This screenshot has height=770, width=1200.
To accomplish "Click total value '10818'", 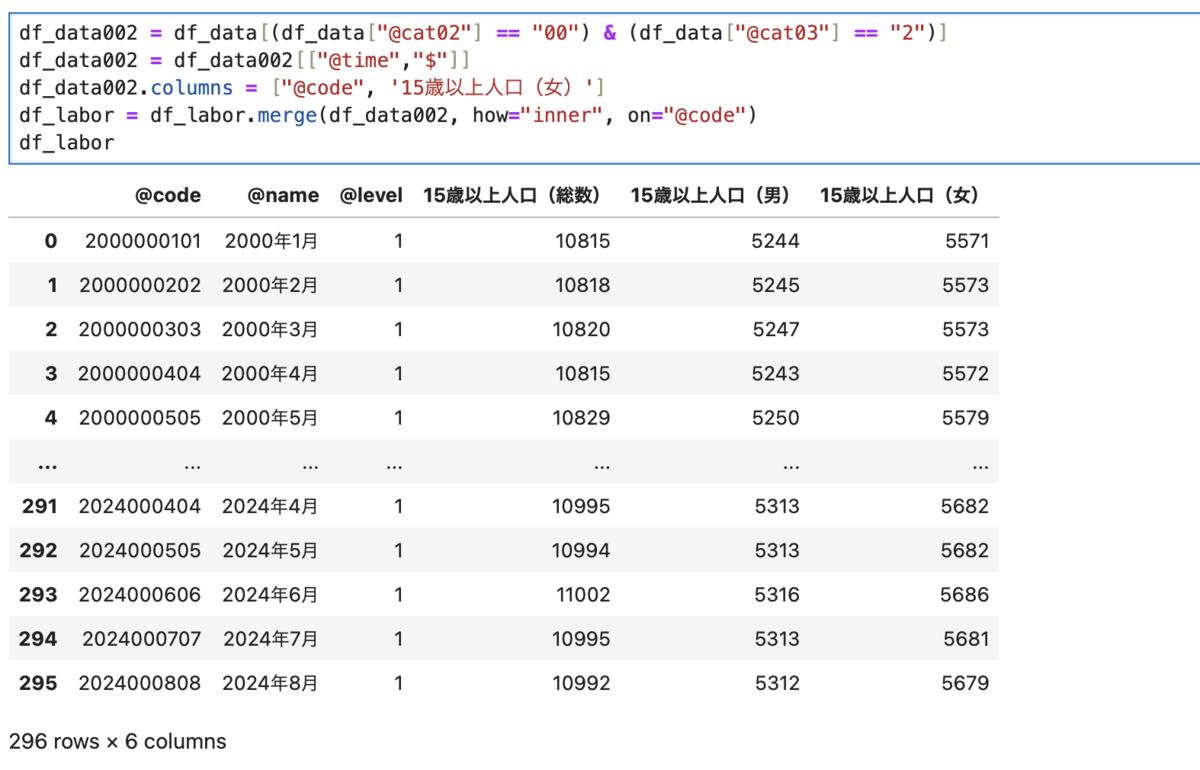I will (583, 285).
